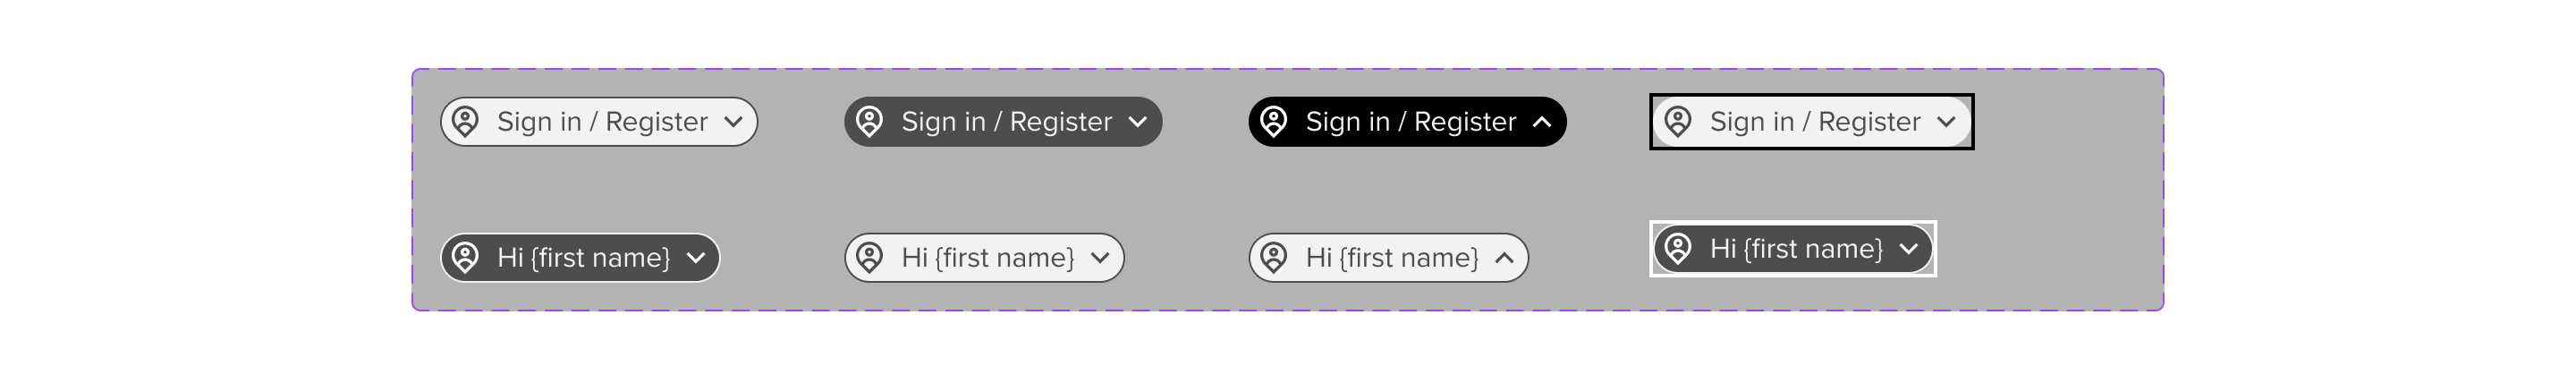Click account icon in dark gray Sign in button
This screenshot has height=383, width=2576.
click(x=869, y=122)
